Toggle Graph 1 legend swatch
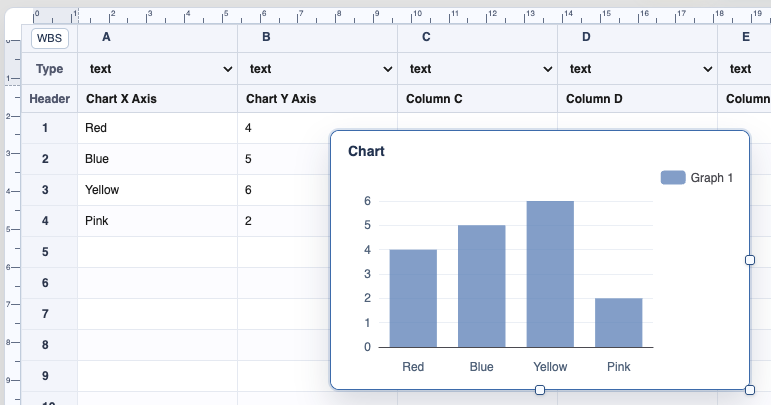 click(673, 177)
